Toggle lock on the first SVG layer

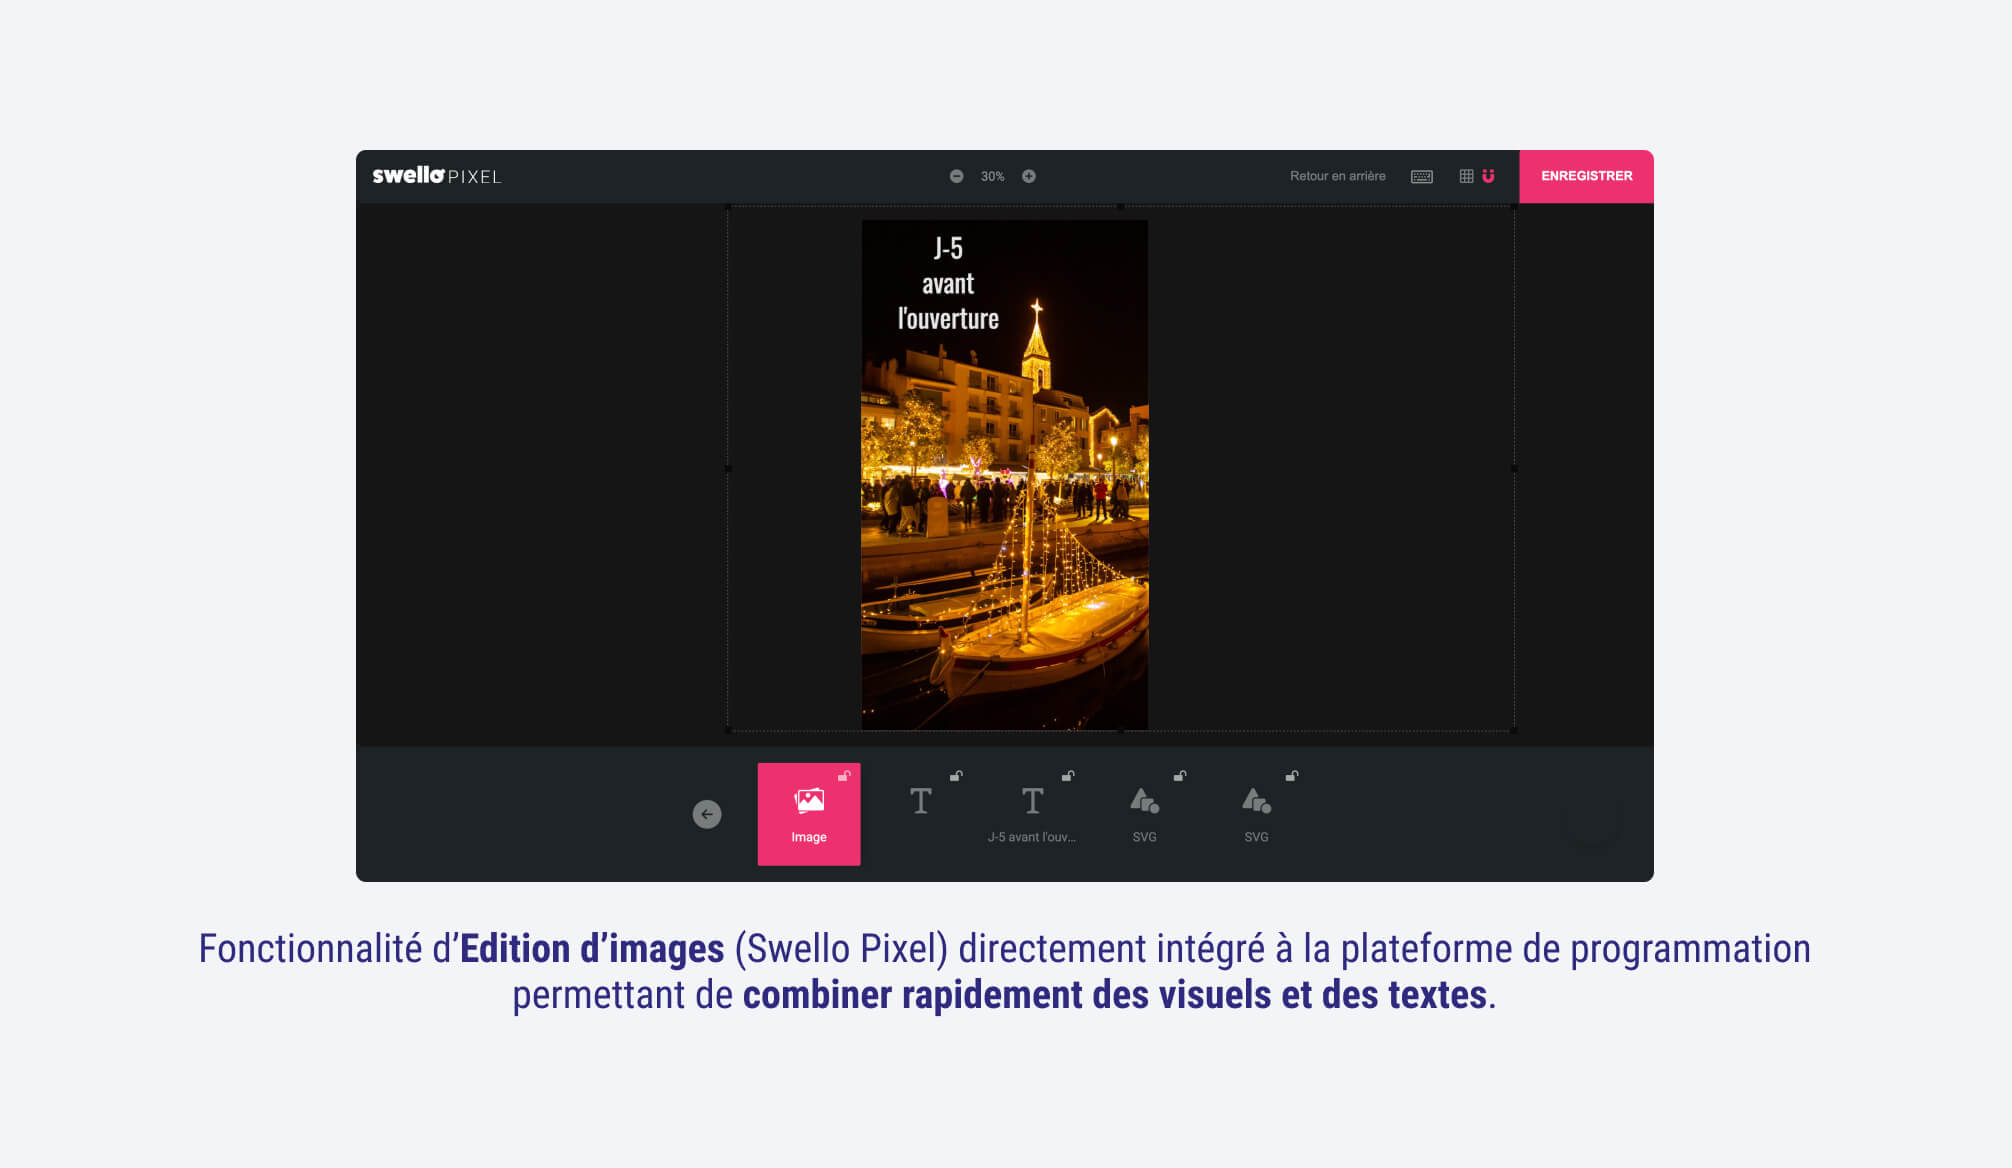click(1180, 776)
